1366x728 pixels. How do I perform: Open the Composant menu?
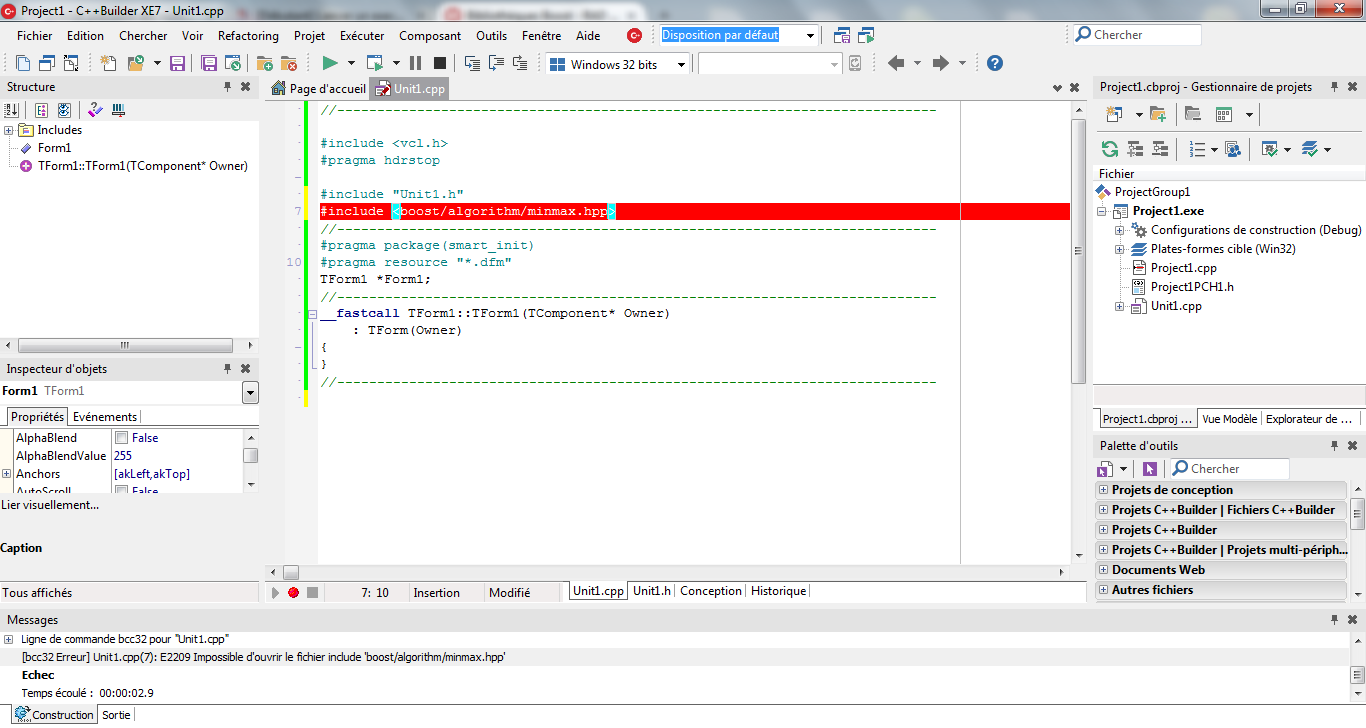click(430, 35)
